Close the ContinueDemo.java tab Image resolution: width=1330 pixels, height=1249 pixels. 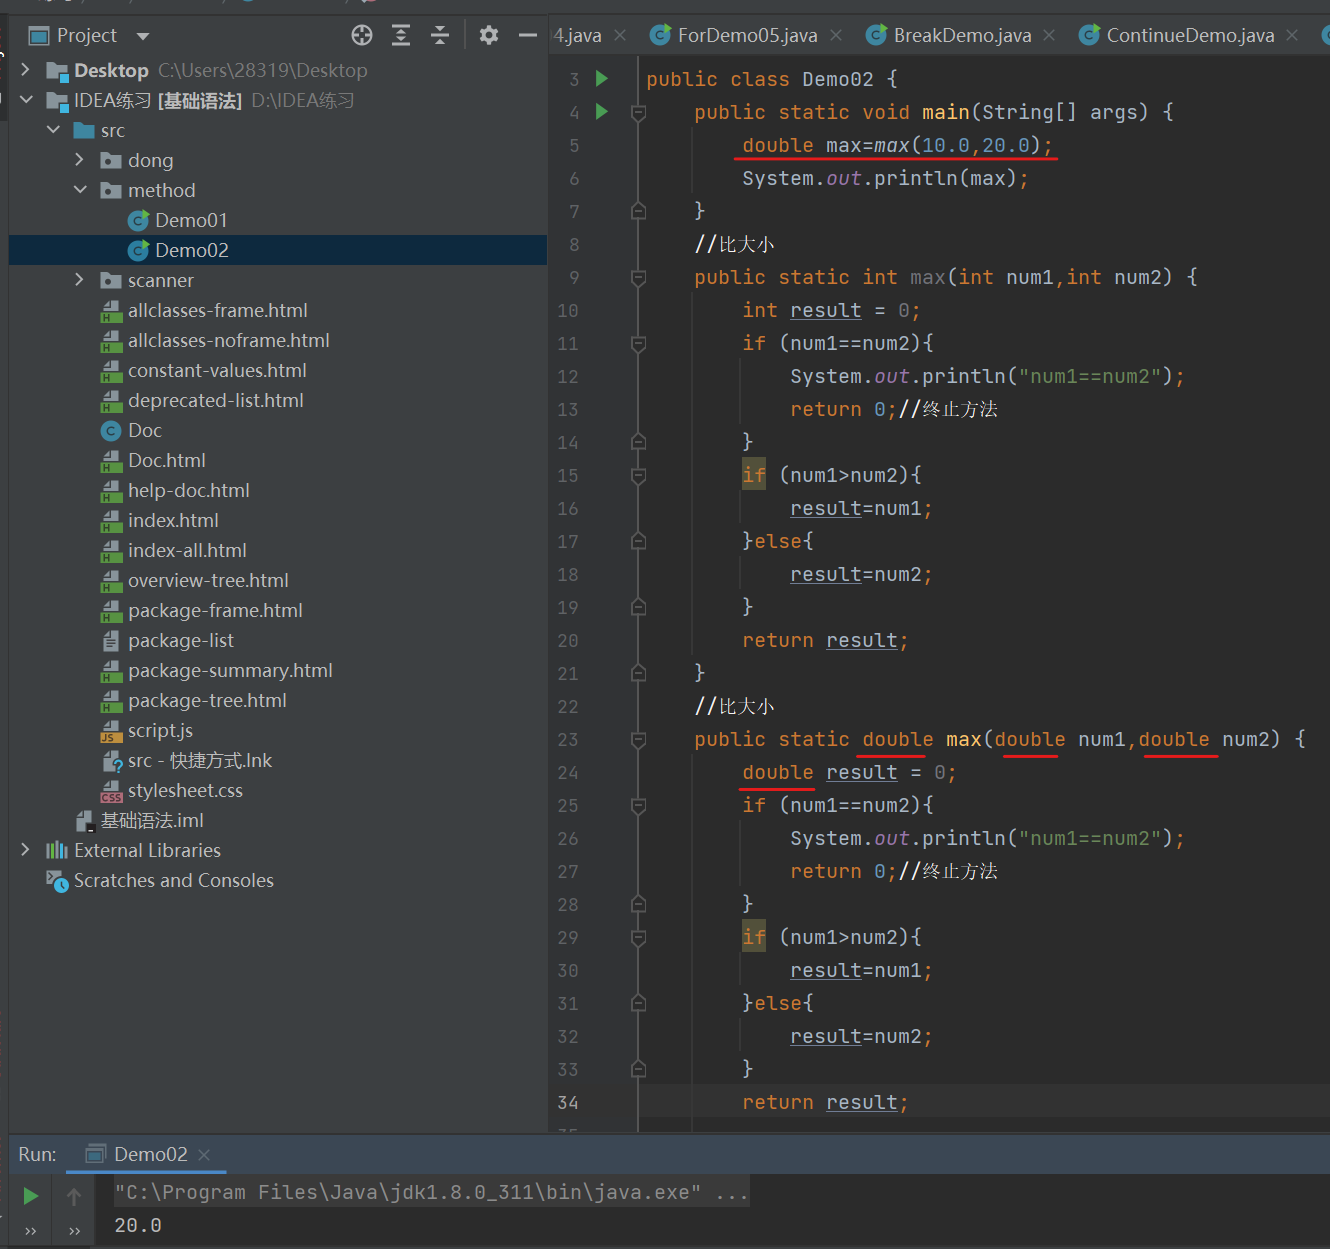pyautogui.click(x=1292, y=36)
